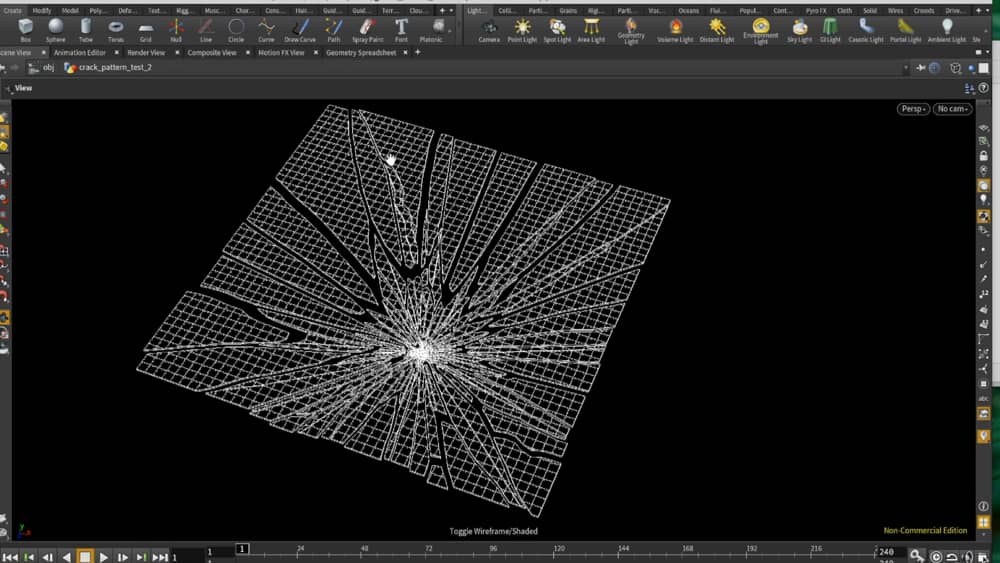Select the Line shelf tool
Image resolution: width=1000 pixels, height=563 pixels.
206,30
